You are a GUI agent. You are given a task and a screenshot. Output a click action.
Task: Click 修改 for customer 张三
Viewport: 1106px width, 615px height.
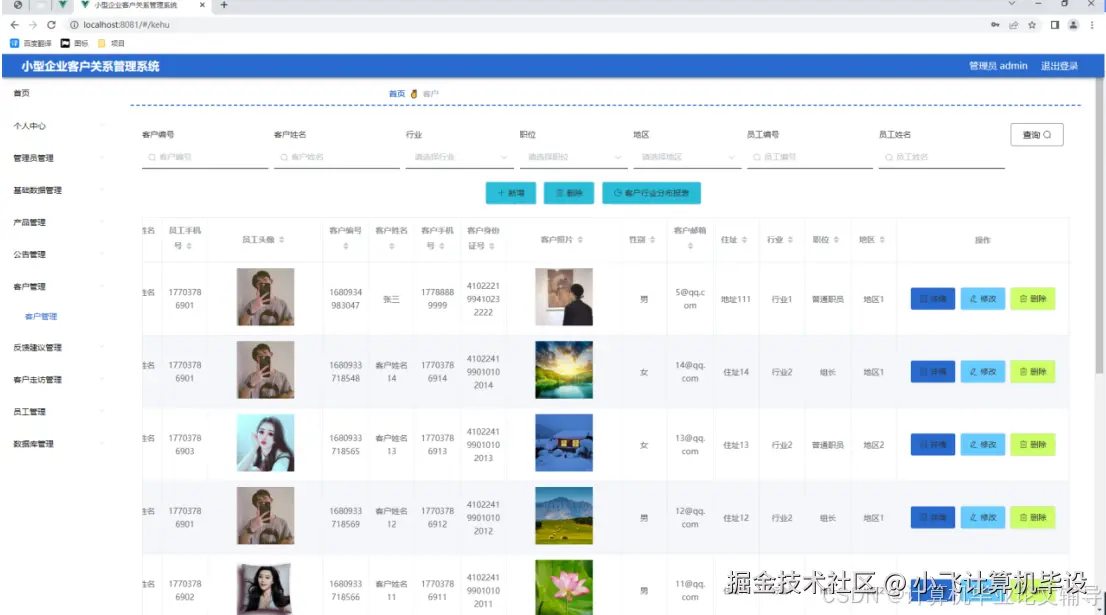pos(983,299)
